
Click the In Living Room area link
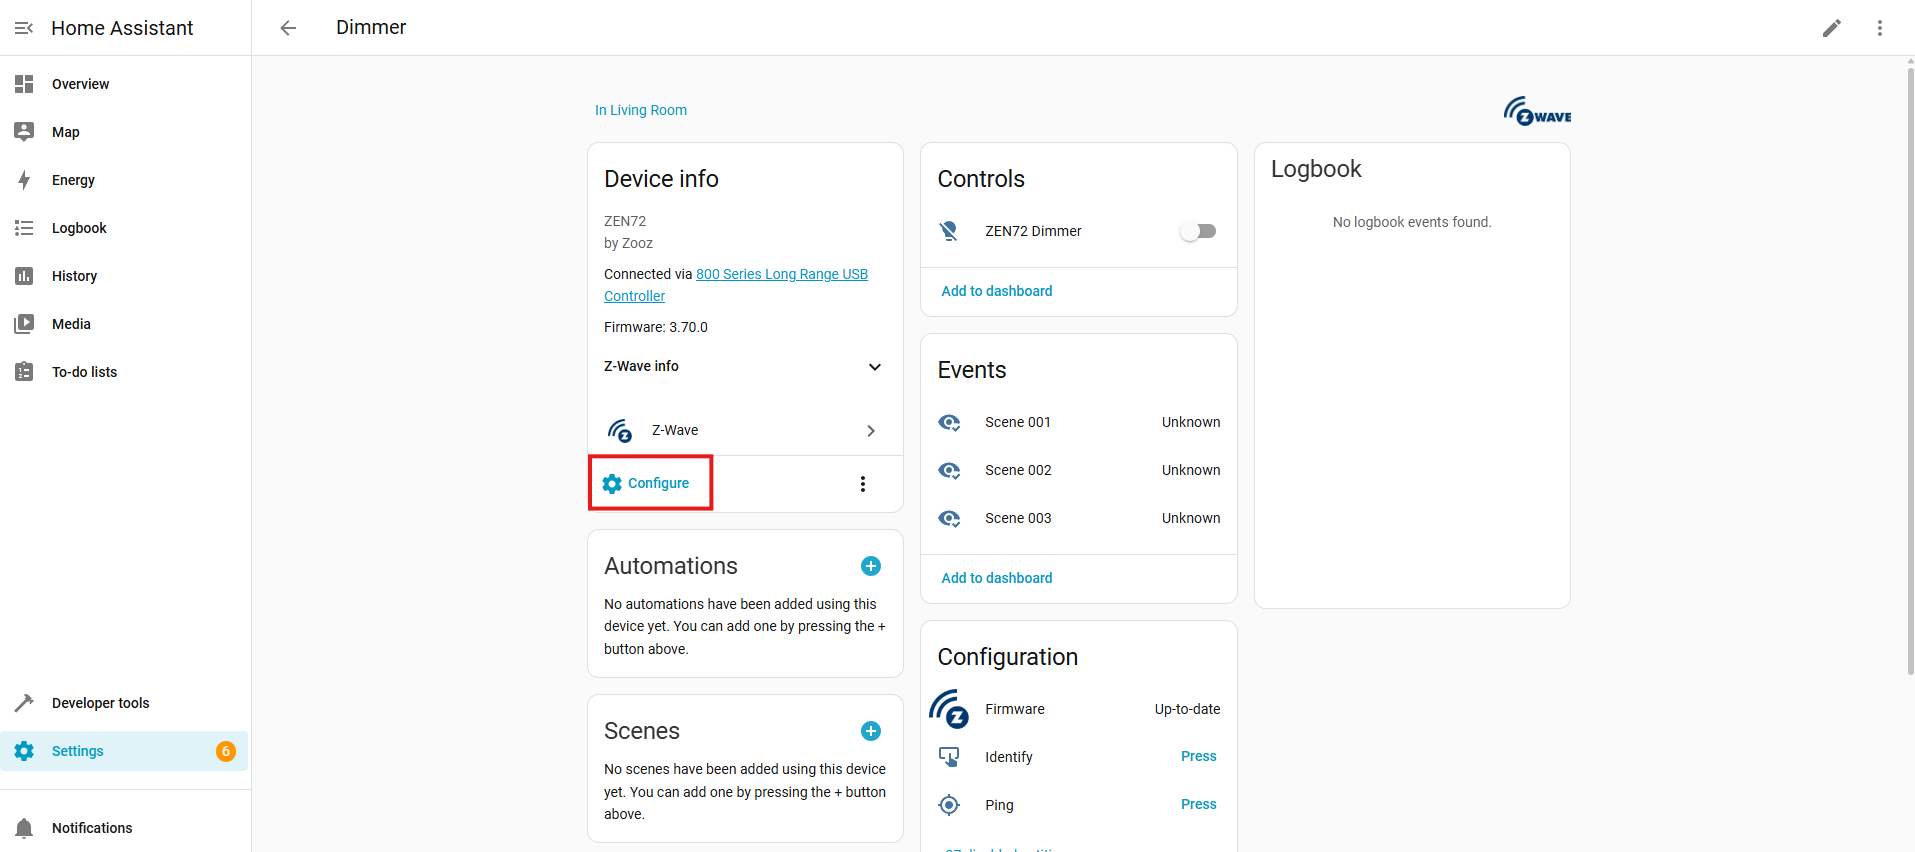pos(640,110)
